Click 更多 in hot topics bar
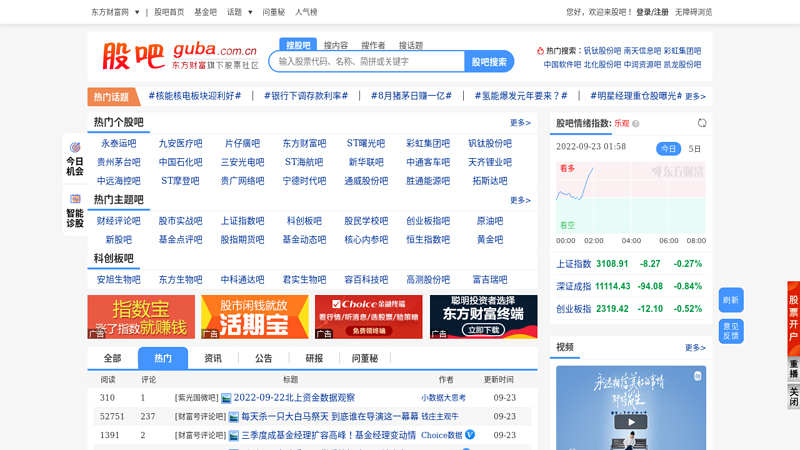800x450 pixels. [x=695, y=96]
